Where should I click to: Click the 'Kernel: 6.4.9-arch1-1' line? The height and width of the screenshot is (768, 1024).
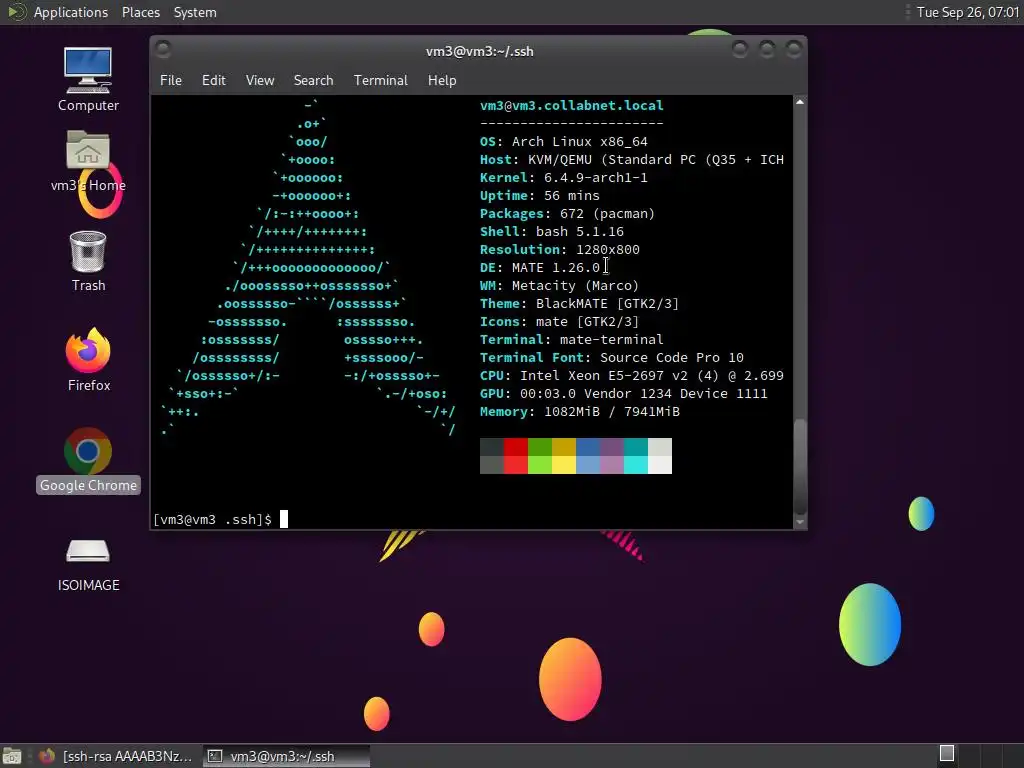click(x=564, y=178)
